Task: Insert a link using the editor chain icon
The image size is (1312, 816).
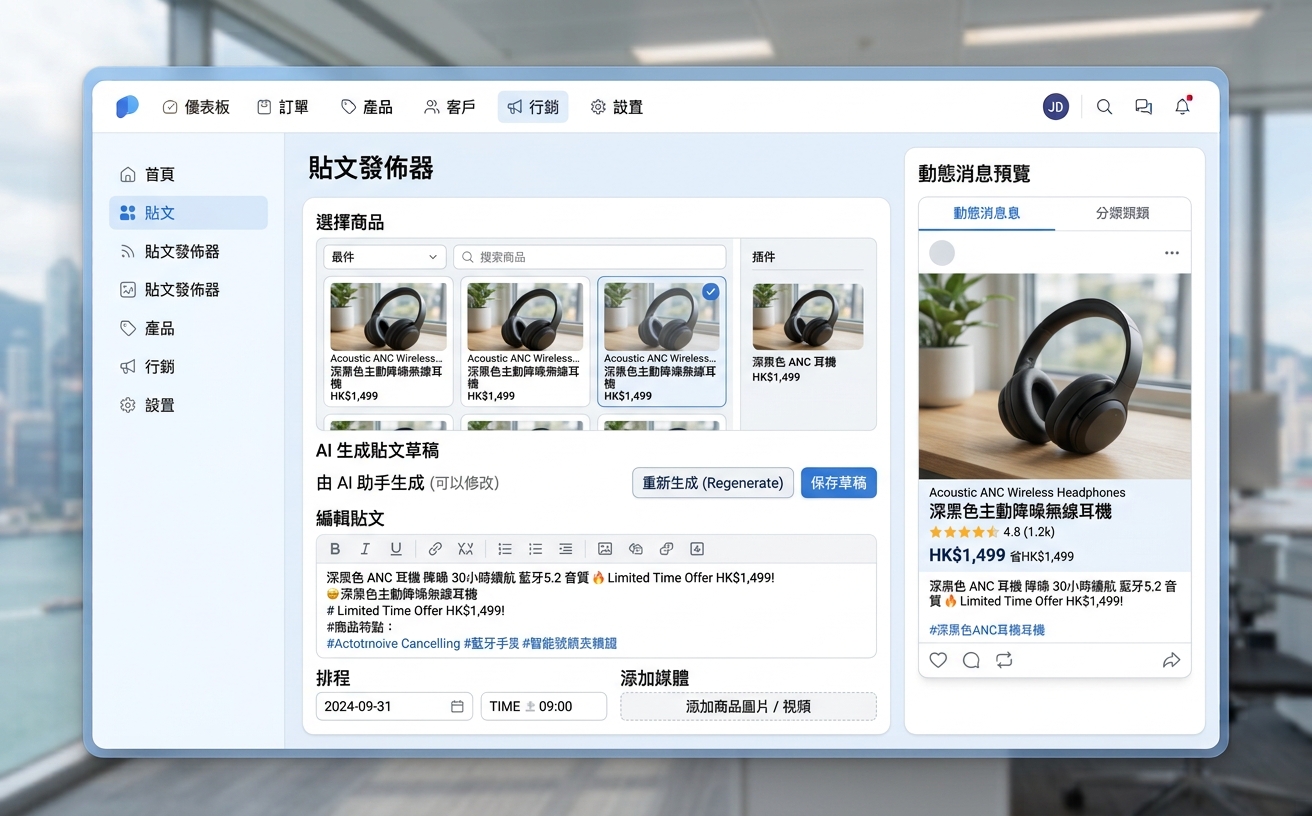Action: (435, 549)
